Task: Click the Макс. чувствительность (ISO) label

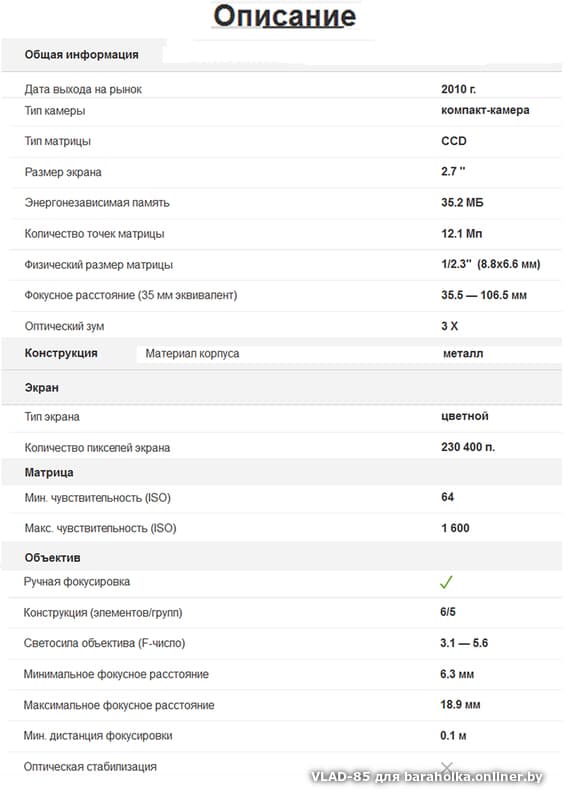Action: [x=101, y=528]
